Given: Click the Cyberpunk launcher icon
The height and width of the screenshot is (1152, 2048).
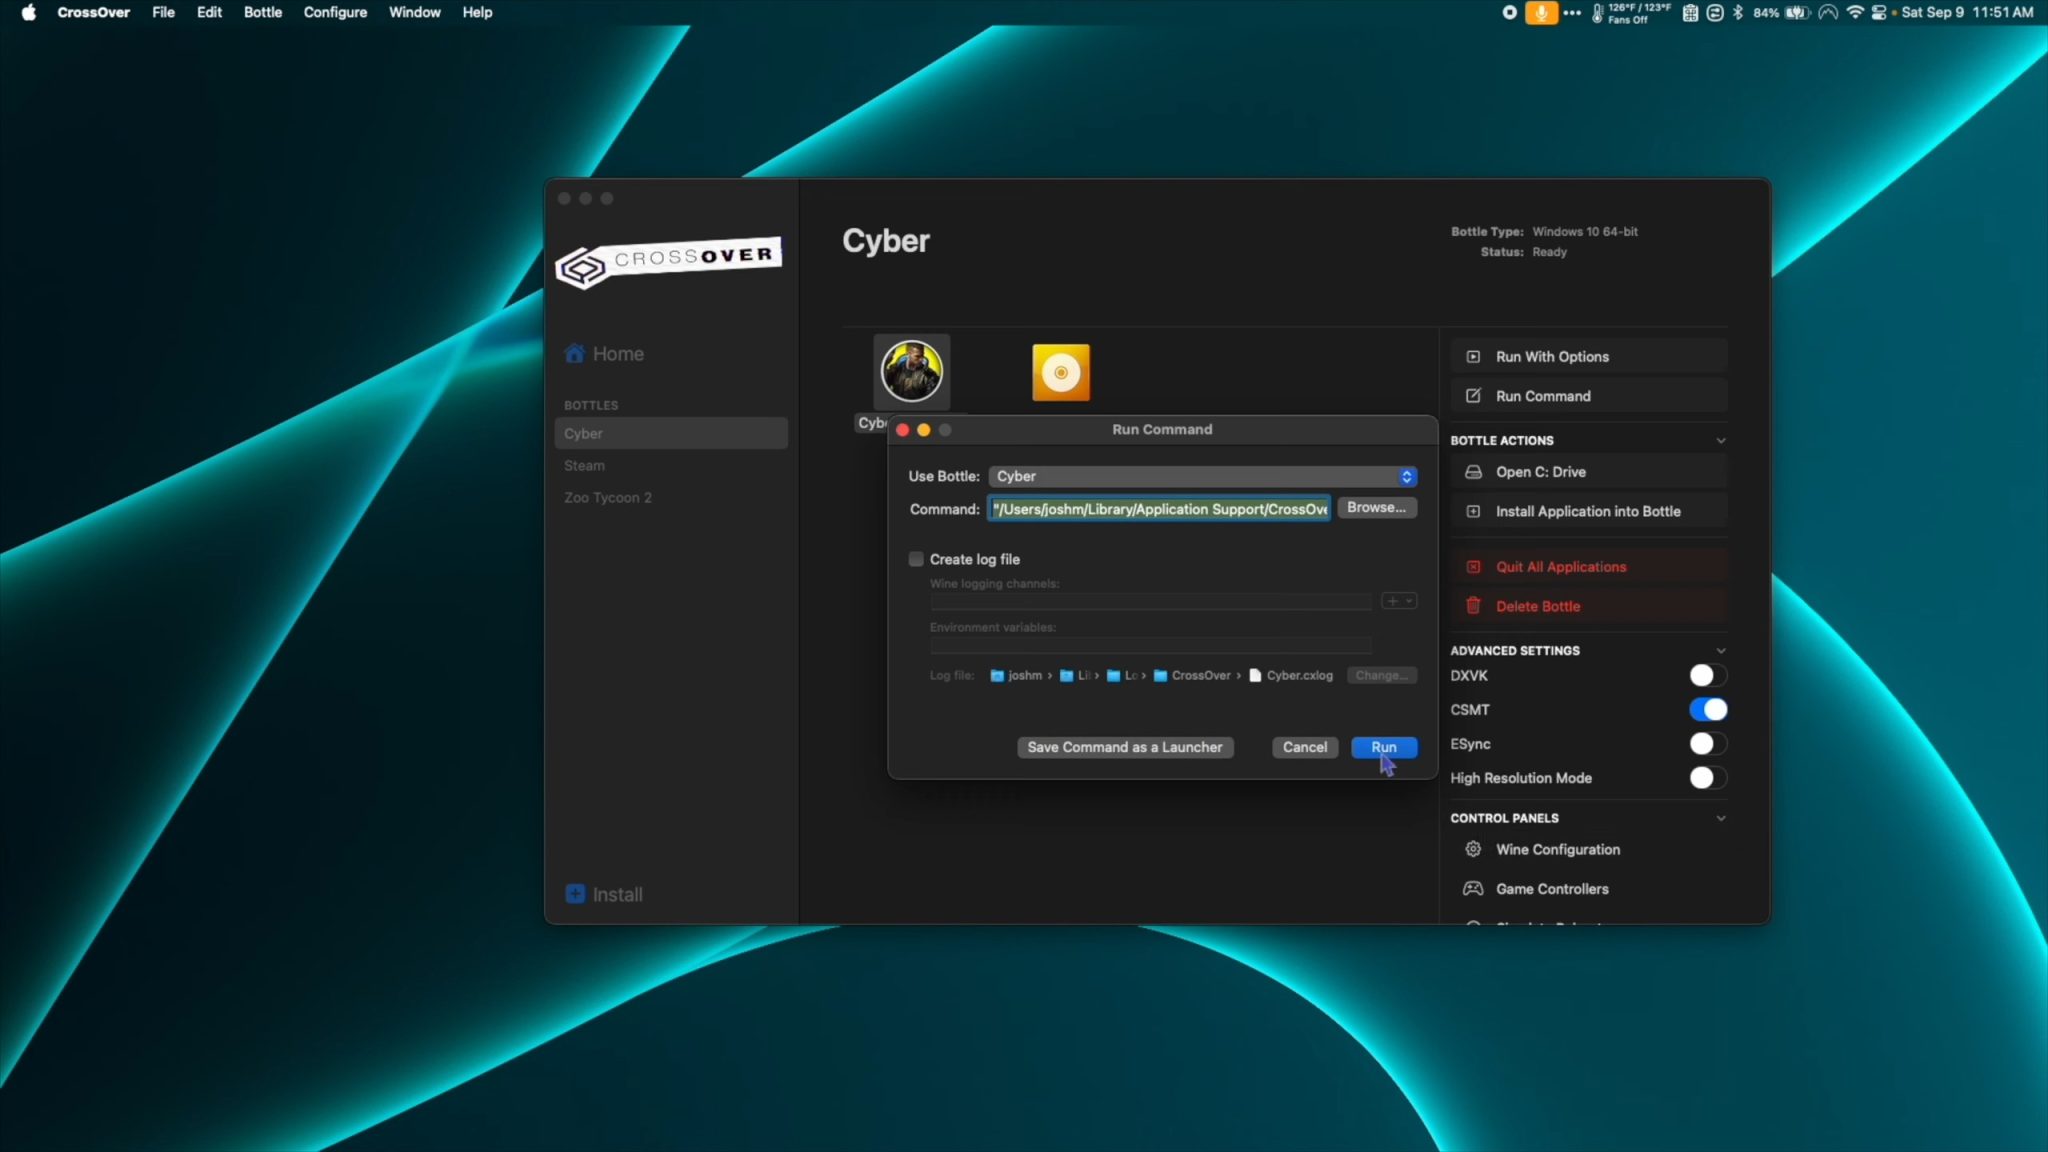Looking at the screenshot, I should click(x=911, y=371).
